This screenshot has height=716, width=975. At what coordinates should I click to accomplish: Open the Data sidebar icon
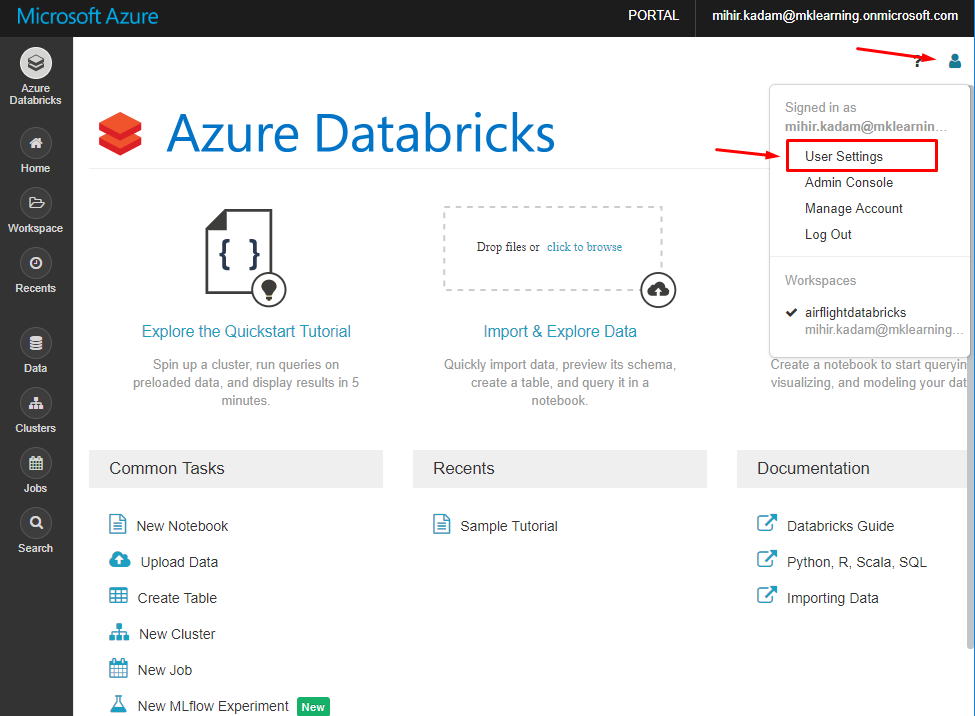[x=36, y=343]
